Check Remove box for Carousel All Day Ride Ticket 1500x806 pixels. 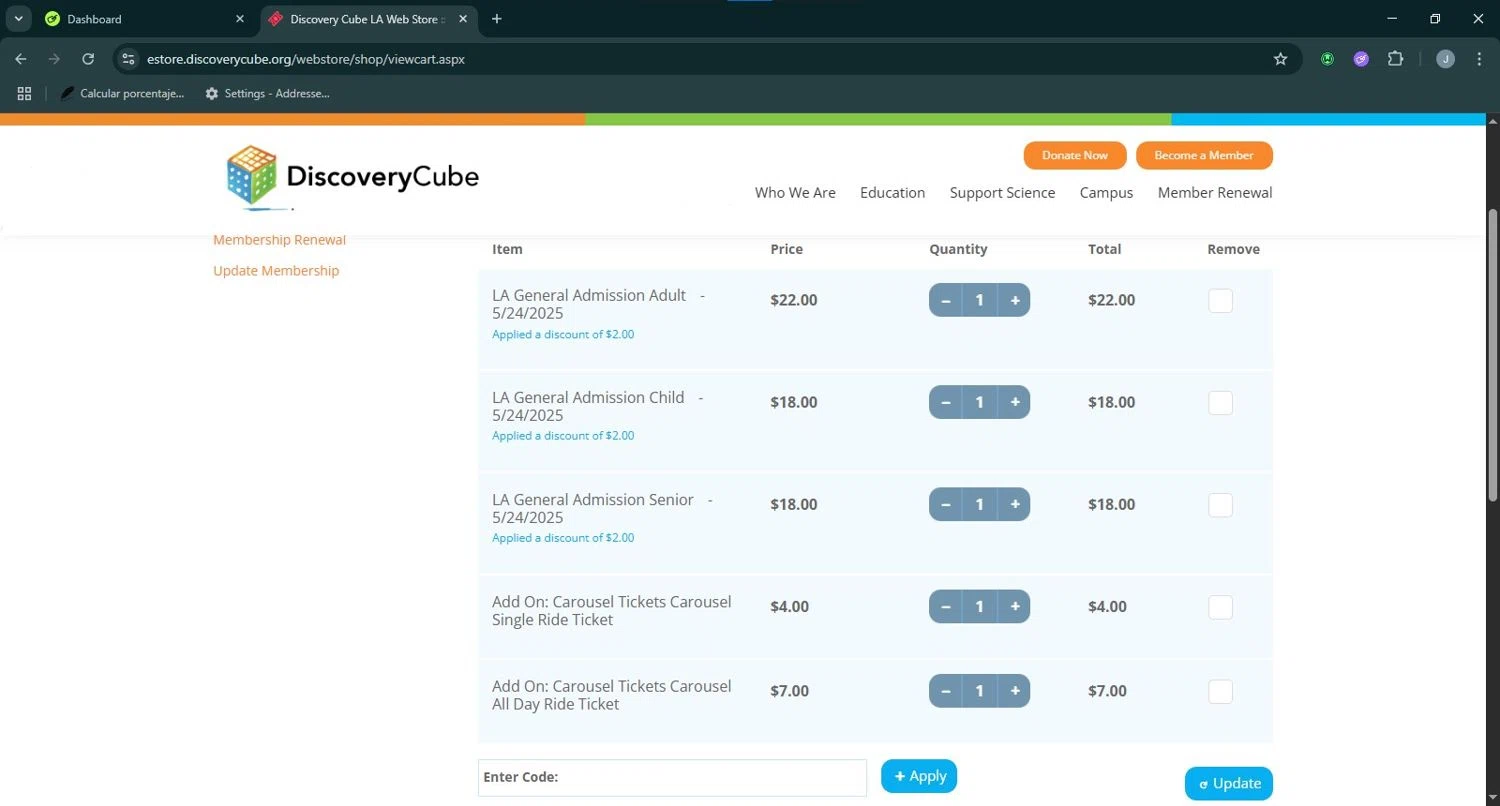(1220, 690)
